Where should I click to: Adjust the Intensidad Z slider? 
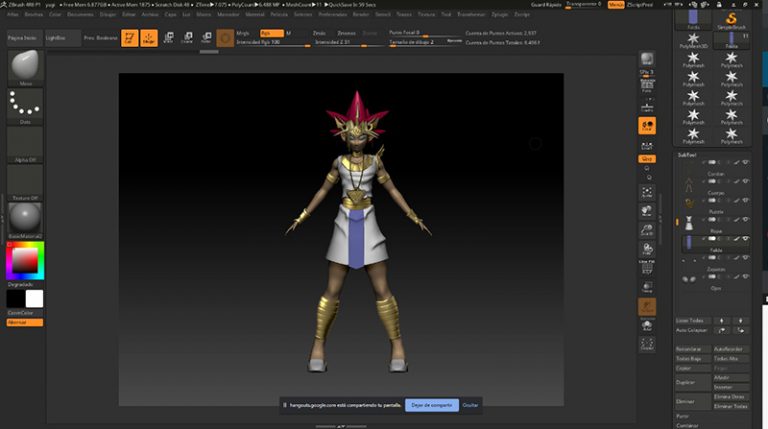click(348, 43)
